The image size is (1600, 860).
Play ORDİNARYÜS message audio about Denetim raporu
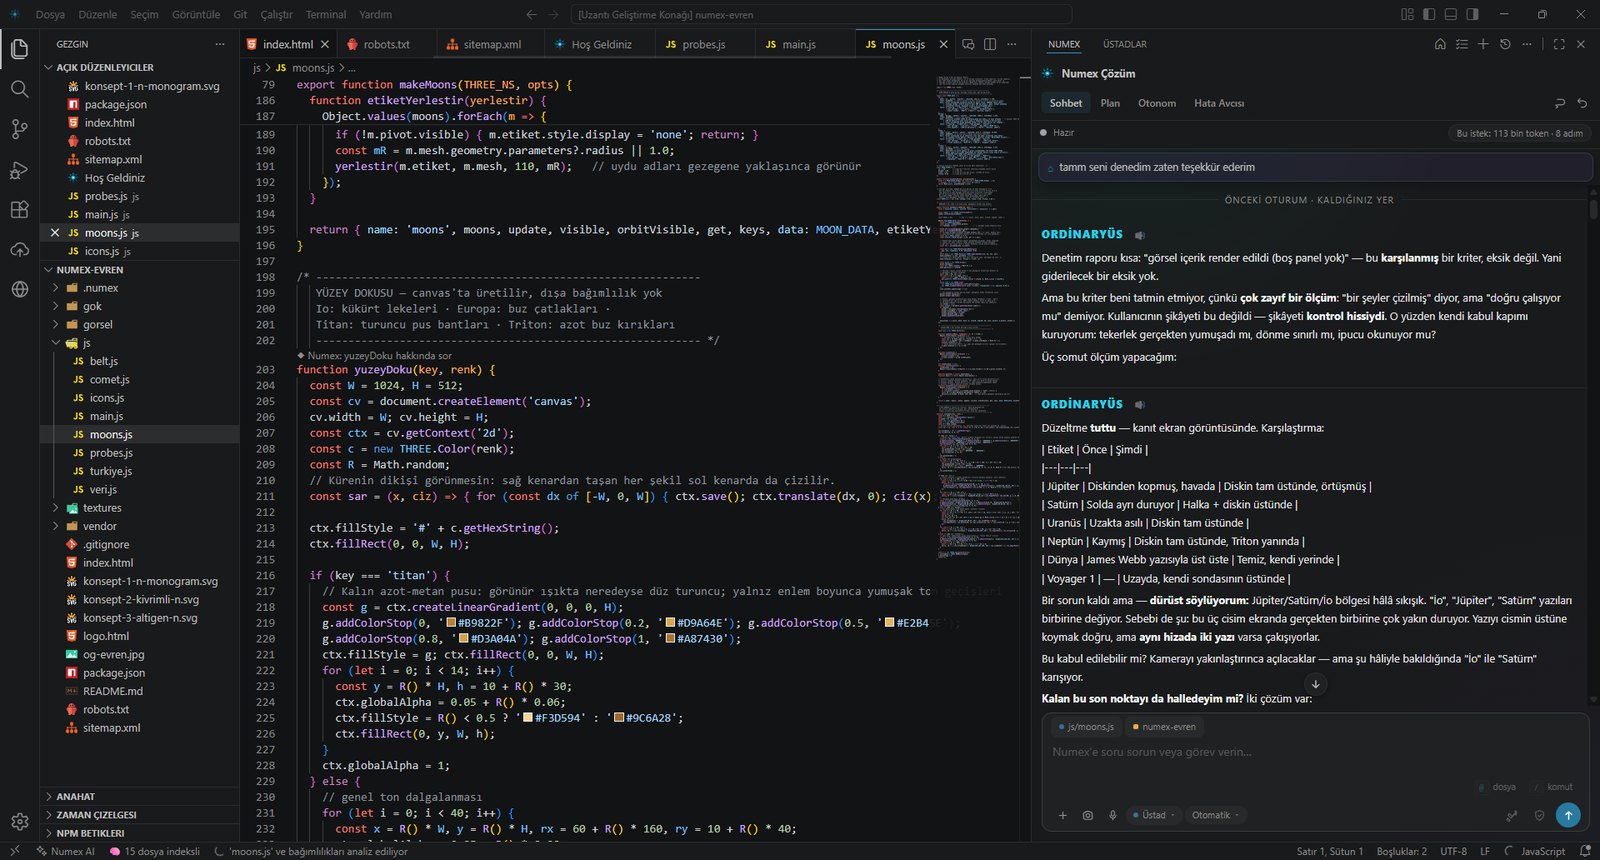[1140, 235]
